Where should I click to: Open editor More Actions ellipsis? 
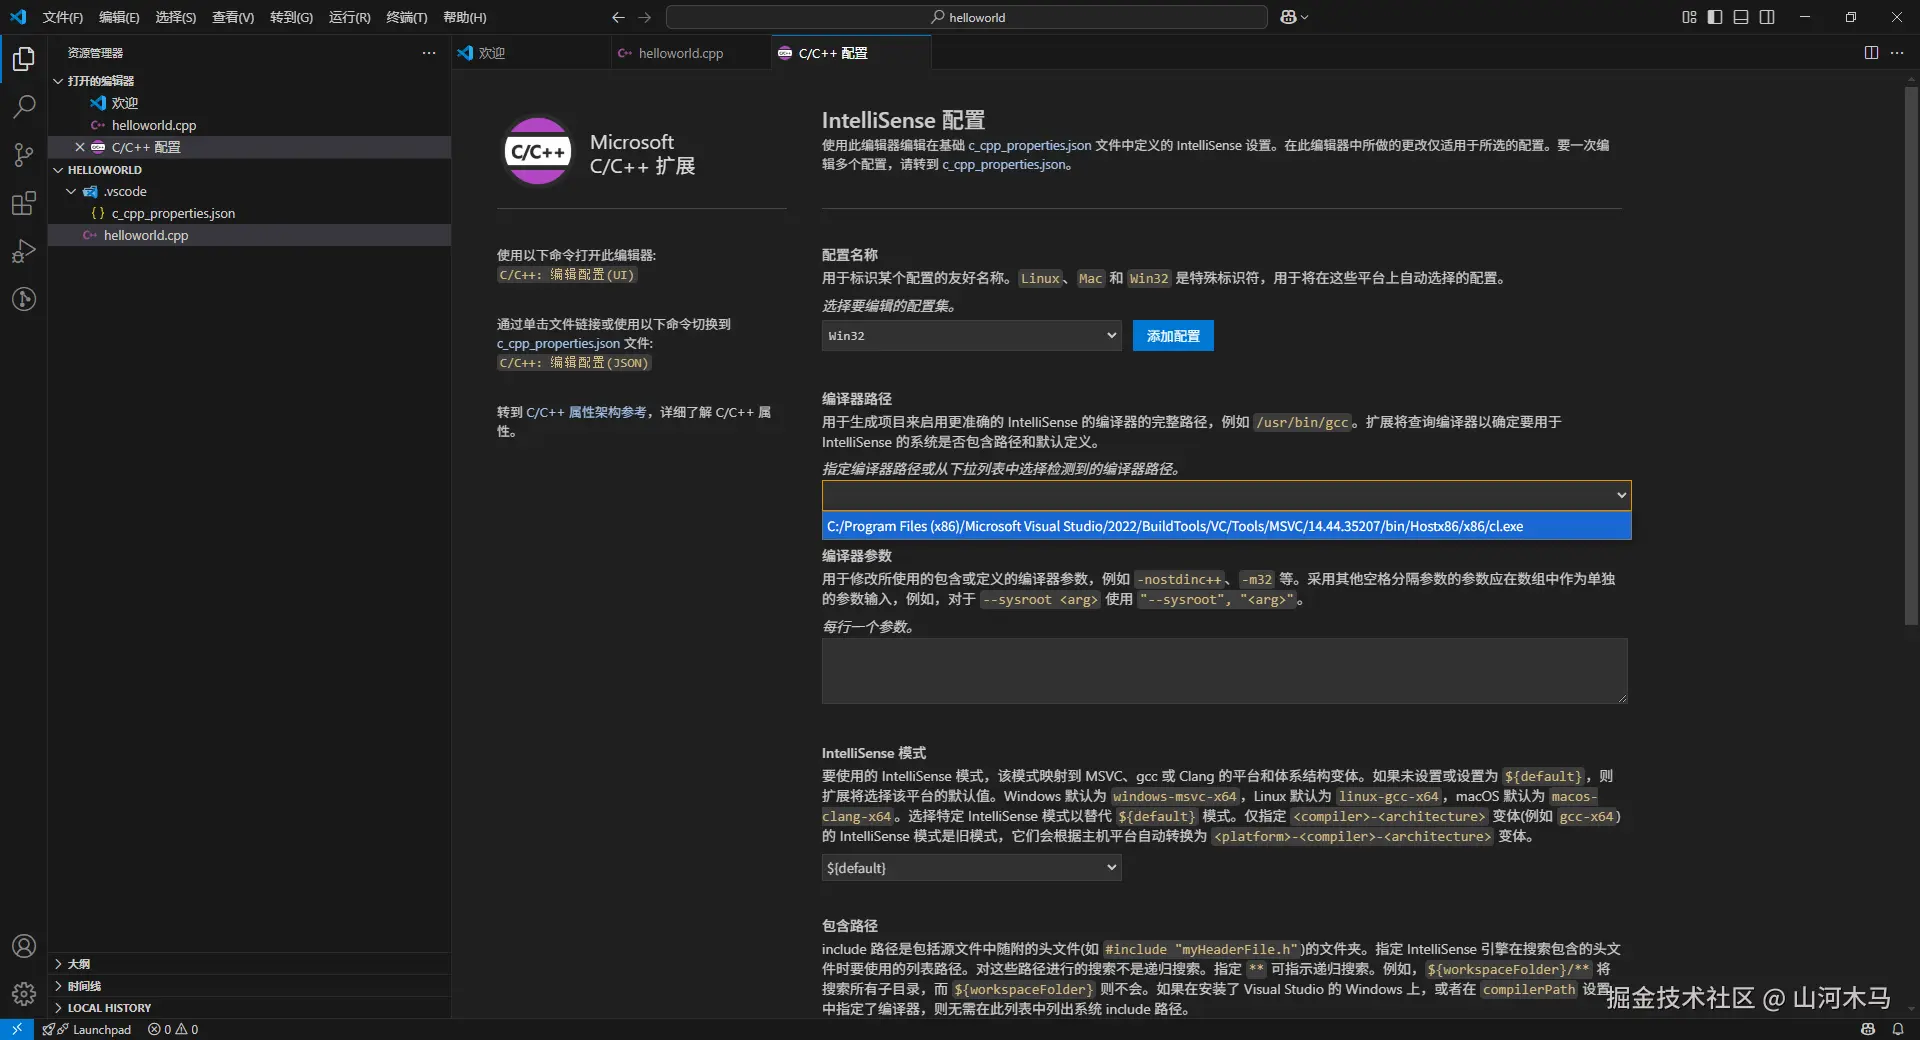pyautogui.click(x=1897, y=53)
